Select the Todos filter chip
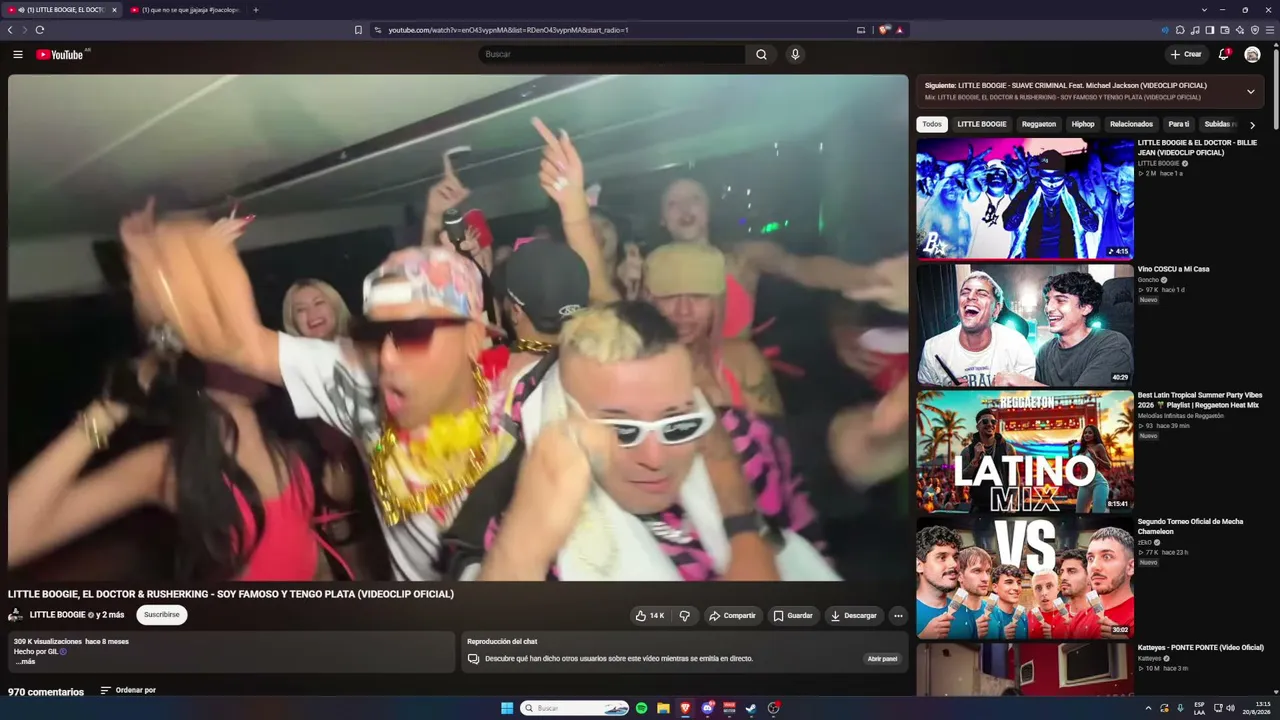 932,124
